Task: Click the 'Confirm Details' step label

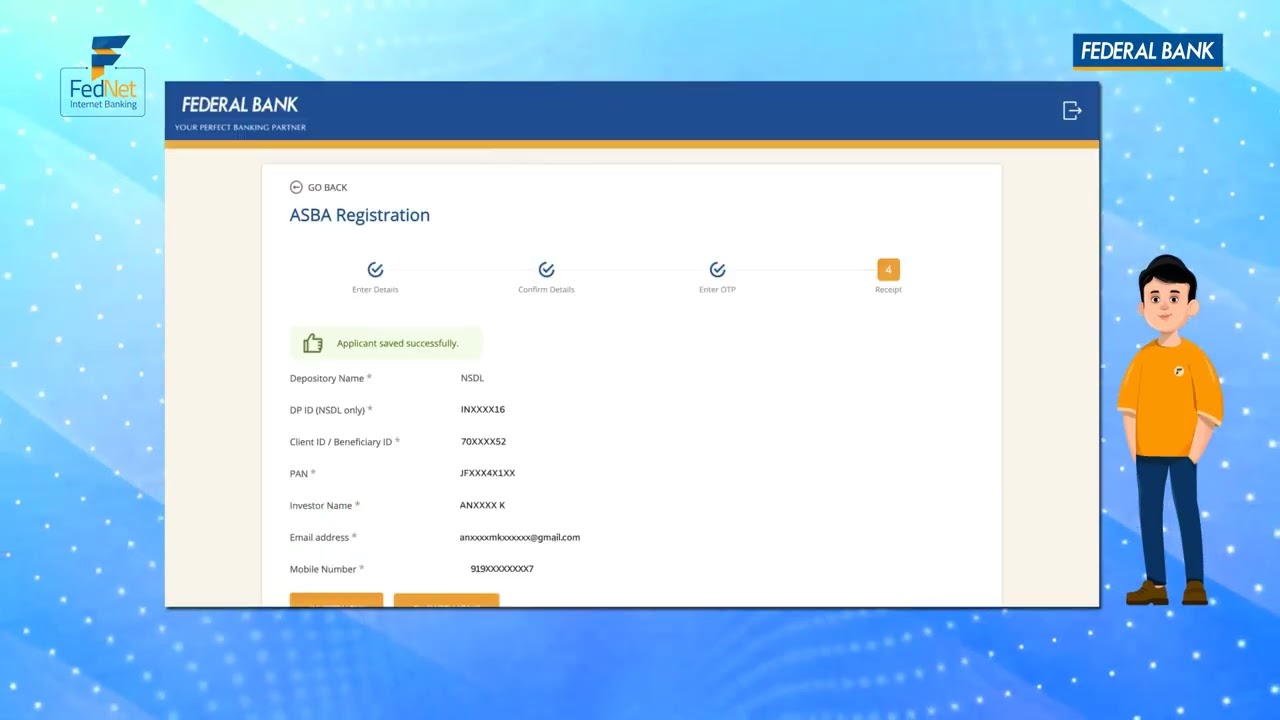Action: click(546, 290)
